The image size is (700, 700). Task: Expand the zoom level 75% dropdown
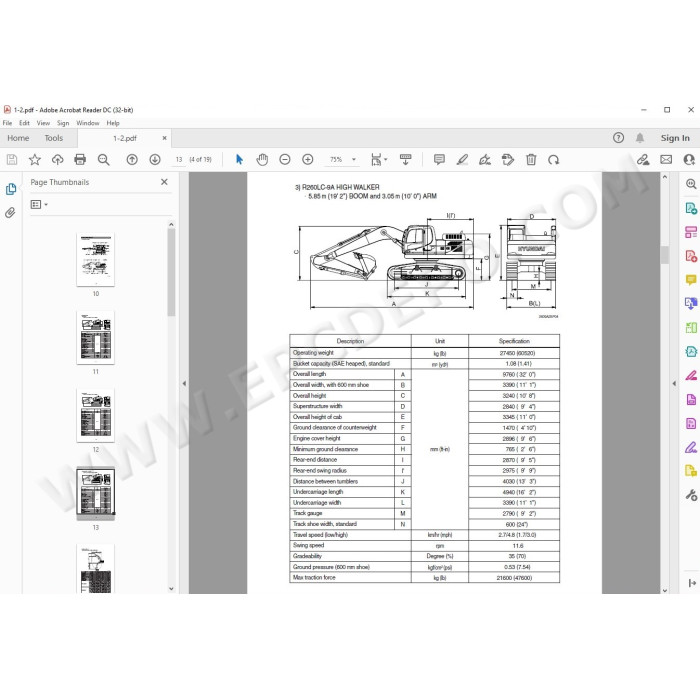pyautogui.click(x=354, y=159)
